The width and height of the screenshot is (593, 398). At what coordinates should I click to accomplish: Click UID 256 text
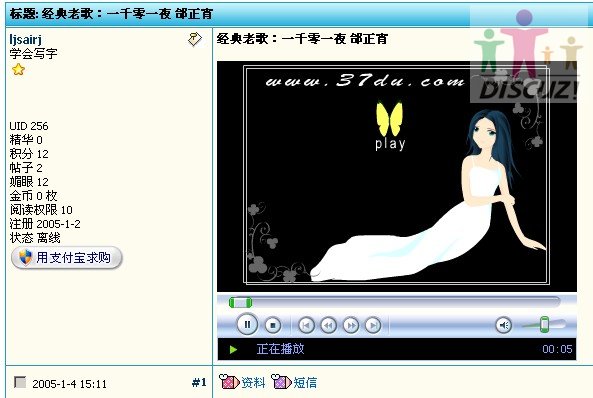click(x=29, y=126)
